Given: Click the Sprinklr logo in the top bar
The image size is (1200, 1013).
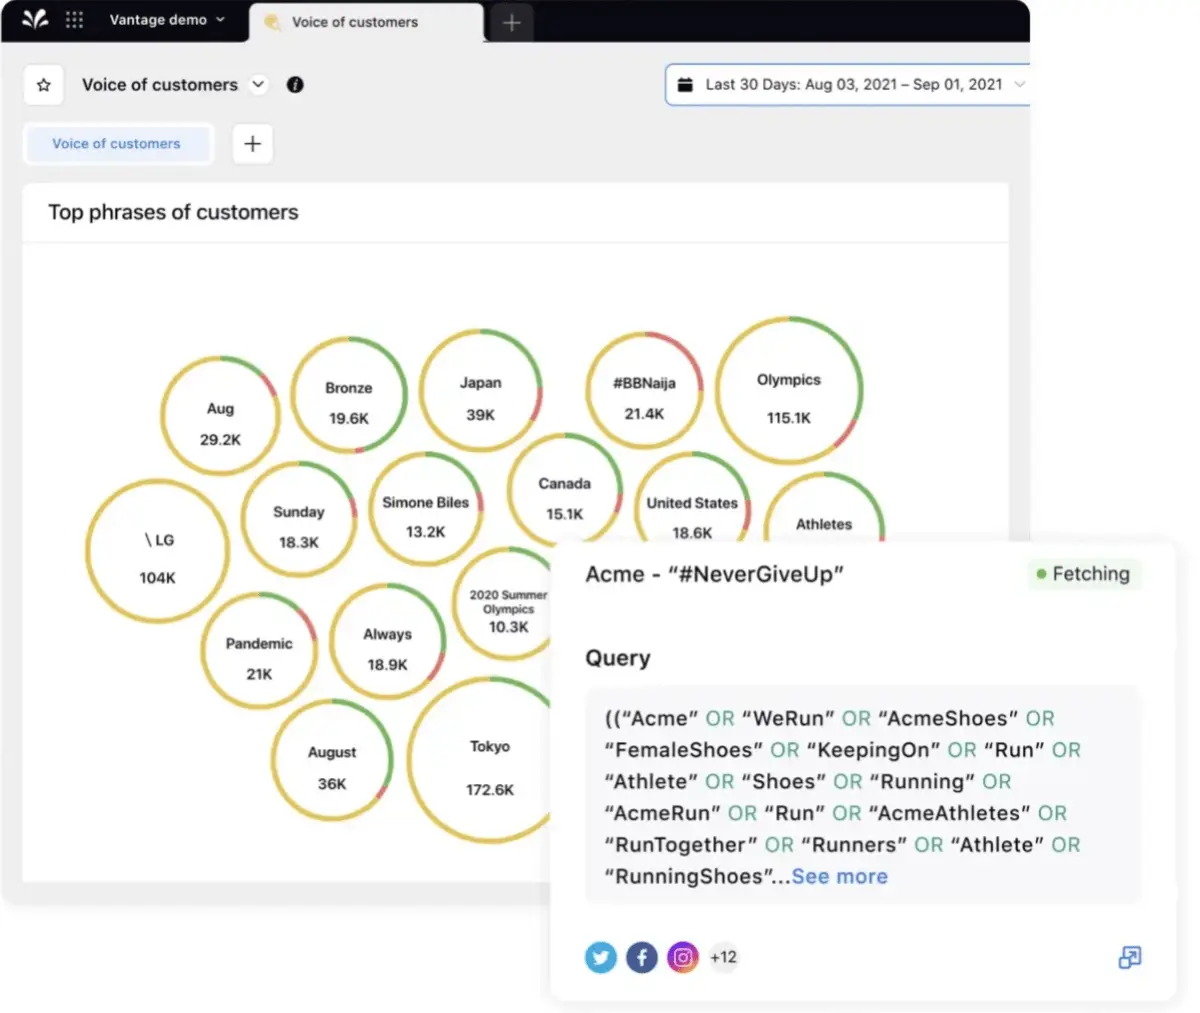Looking at the screenshot, I should [x=34, y=19].
